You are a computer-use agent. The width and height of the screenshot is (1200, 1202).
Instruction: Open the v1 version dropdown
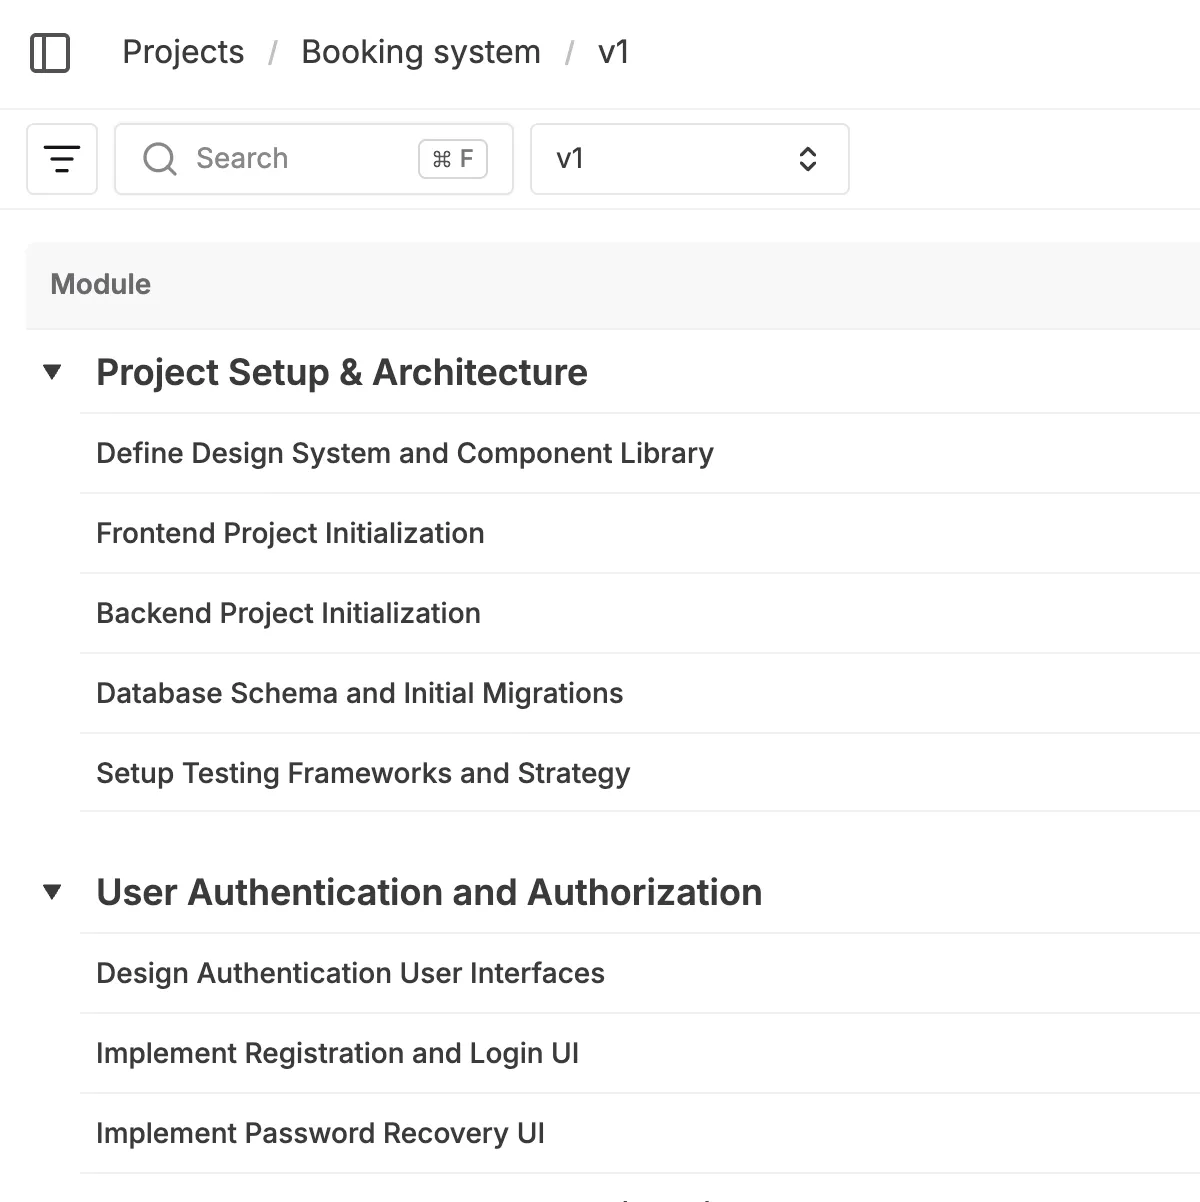pos(688,159)
